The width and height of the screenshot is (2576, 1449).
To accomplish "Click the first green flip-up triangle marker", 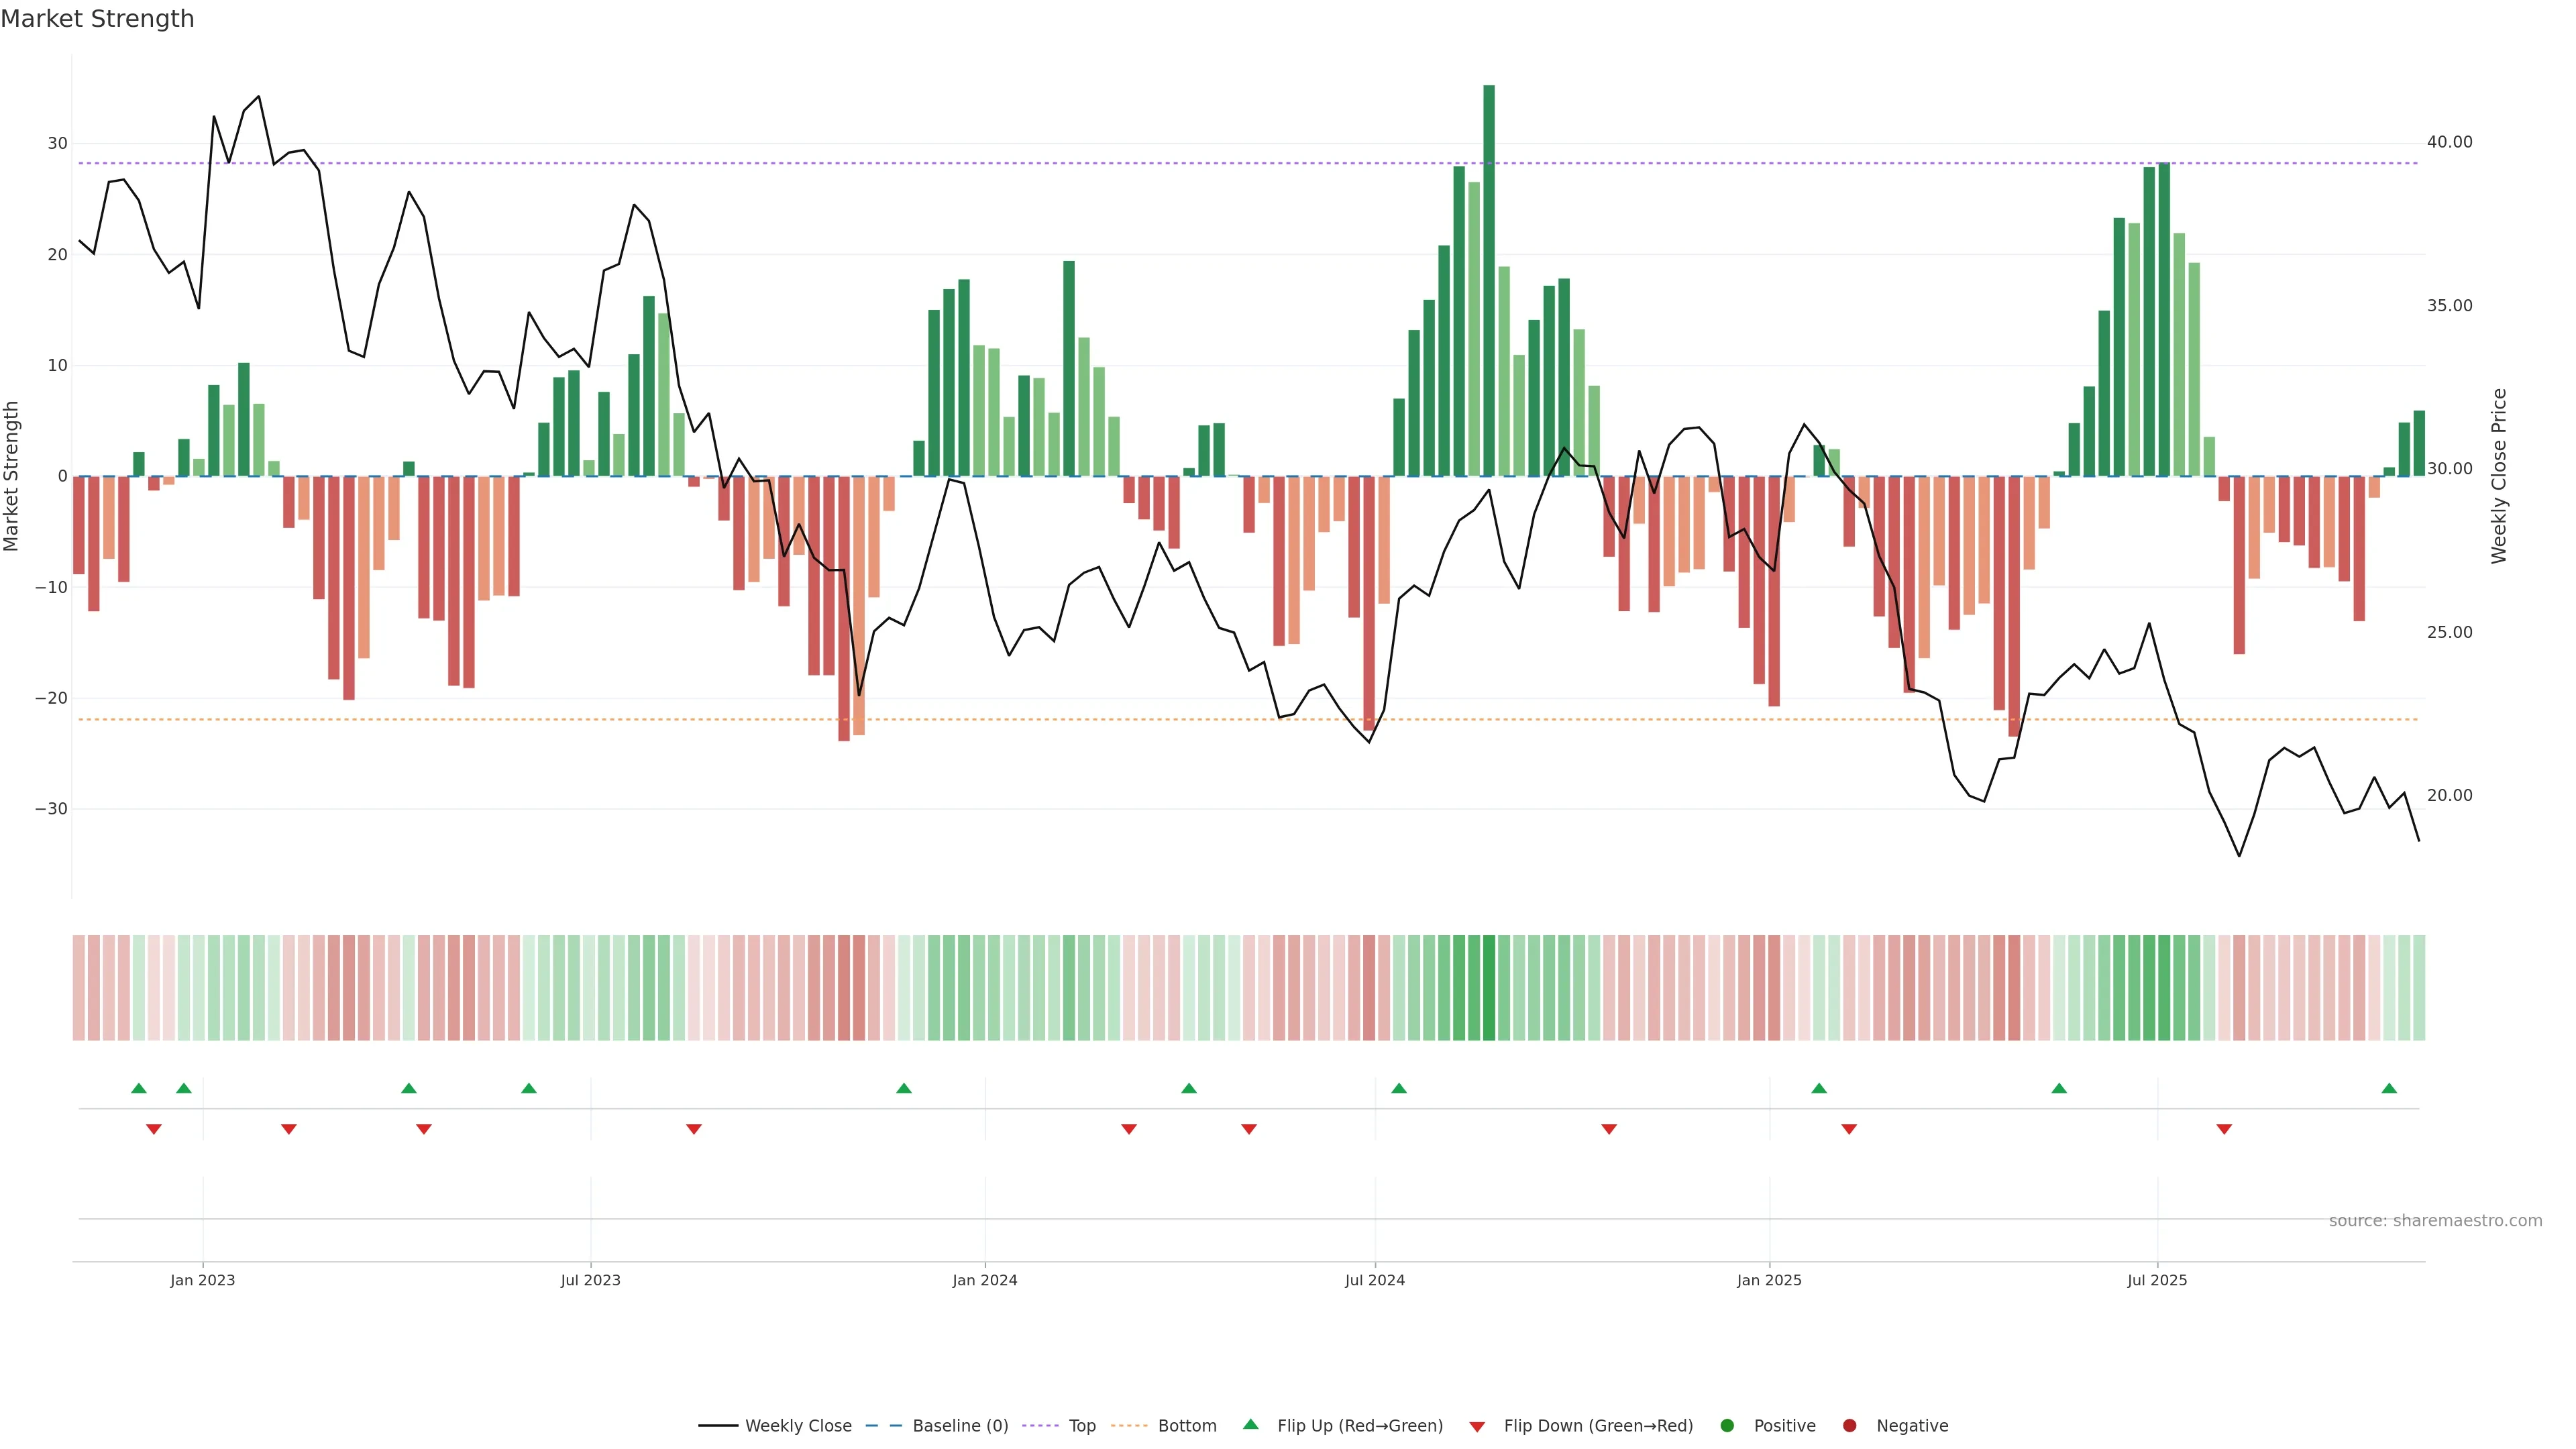I will click(x=139, y=1088).
